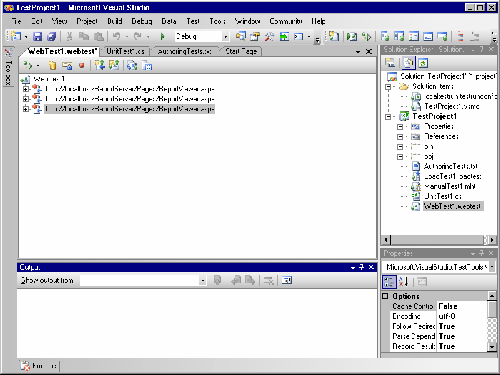Screen dimensions: 500x375
Task: Click the Categorized view icon in Properties
Action: pyautogui.click(x=389, y=282)
